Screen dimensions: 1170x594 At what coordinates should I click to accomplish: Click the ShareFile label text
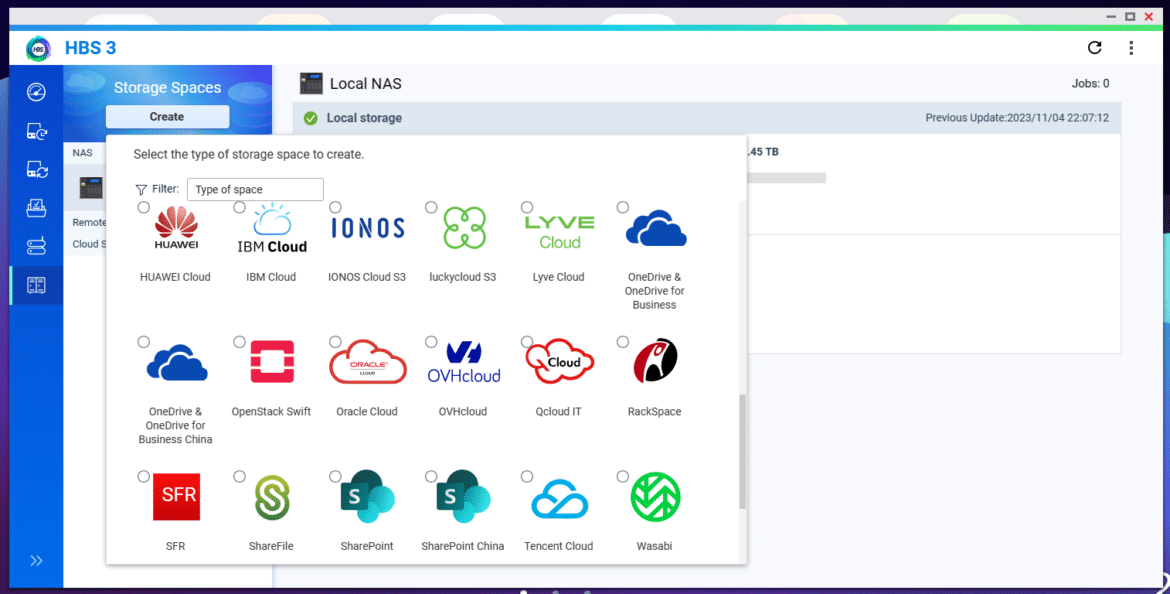point(271,546)
